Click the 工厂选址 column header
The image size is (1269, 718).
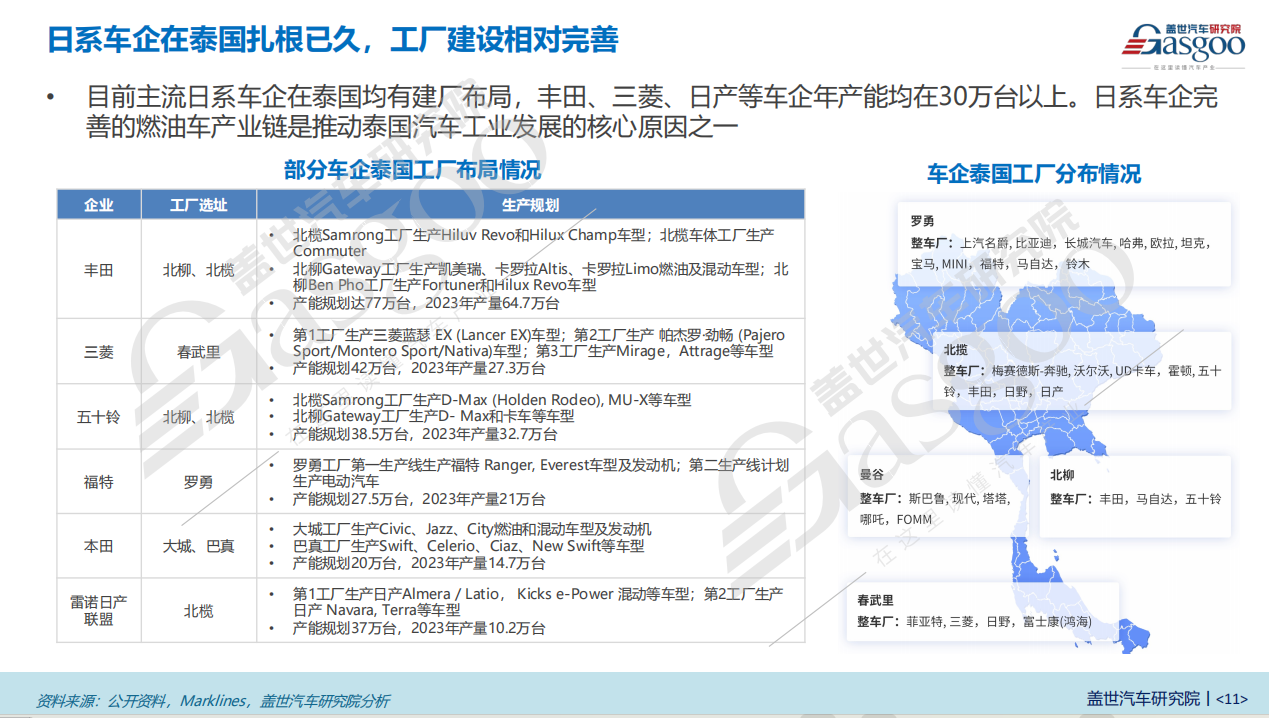tap(199, 205)
